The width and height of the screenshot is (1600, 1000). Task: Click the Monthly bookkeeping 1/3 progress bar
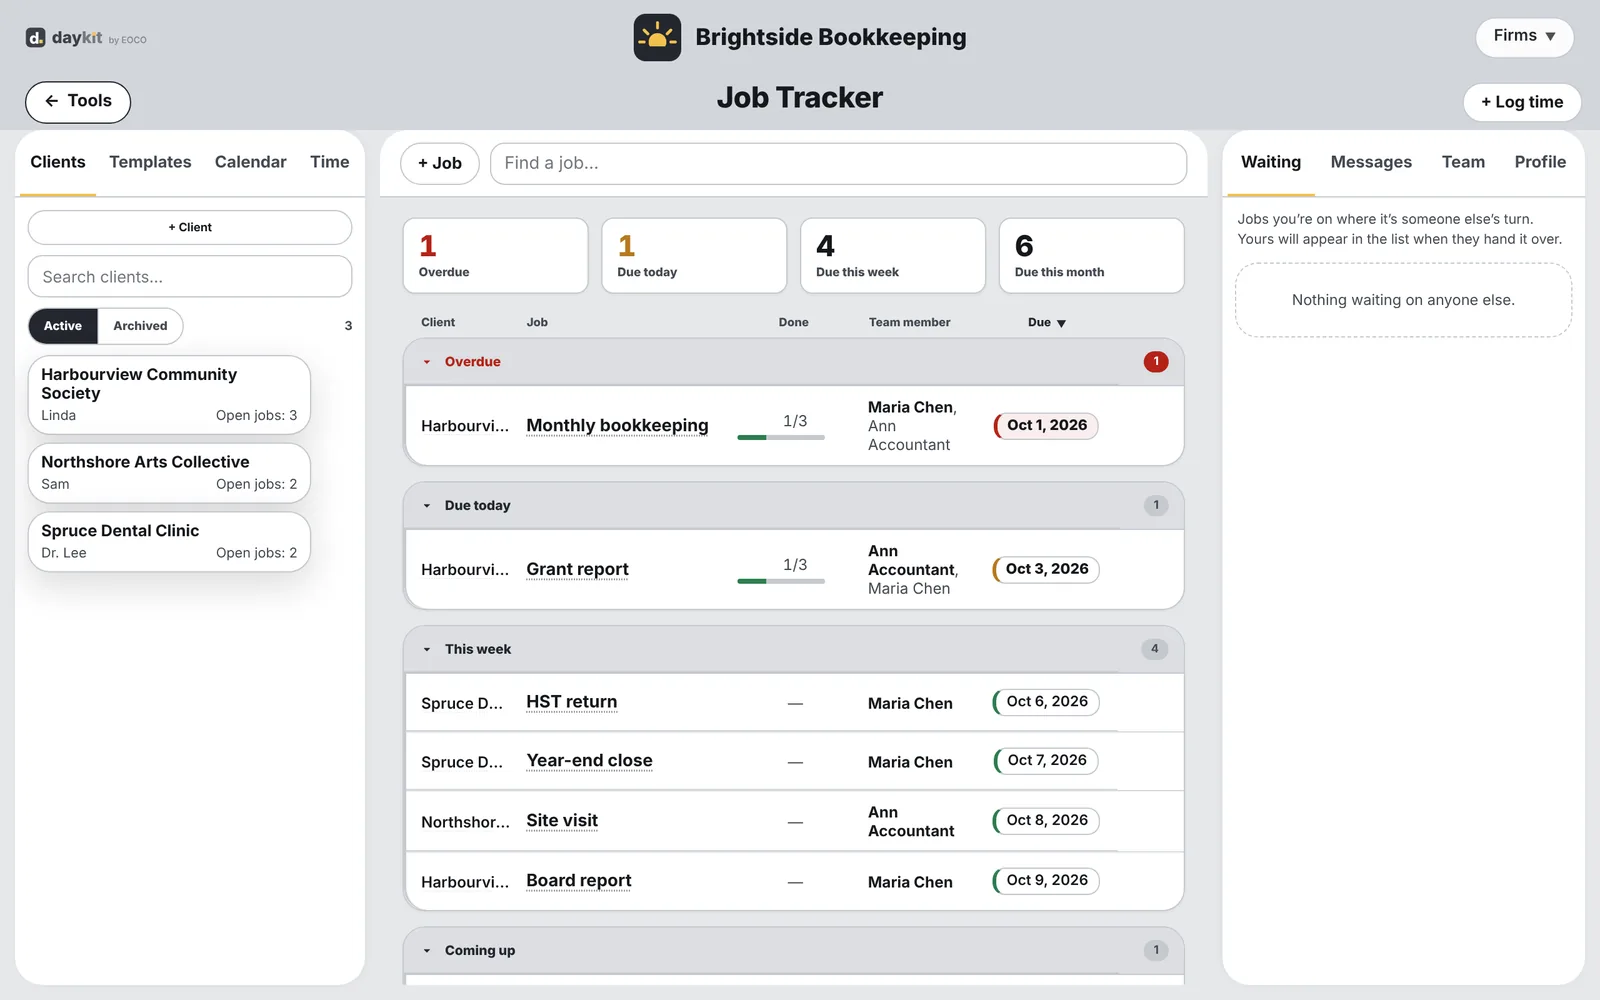tap(781, 437)
